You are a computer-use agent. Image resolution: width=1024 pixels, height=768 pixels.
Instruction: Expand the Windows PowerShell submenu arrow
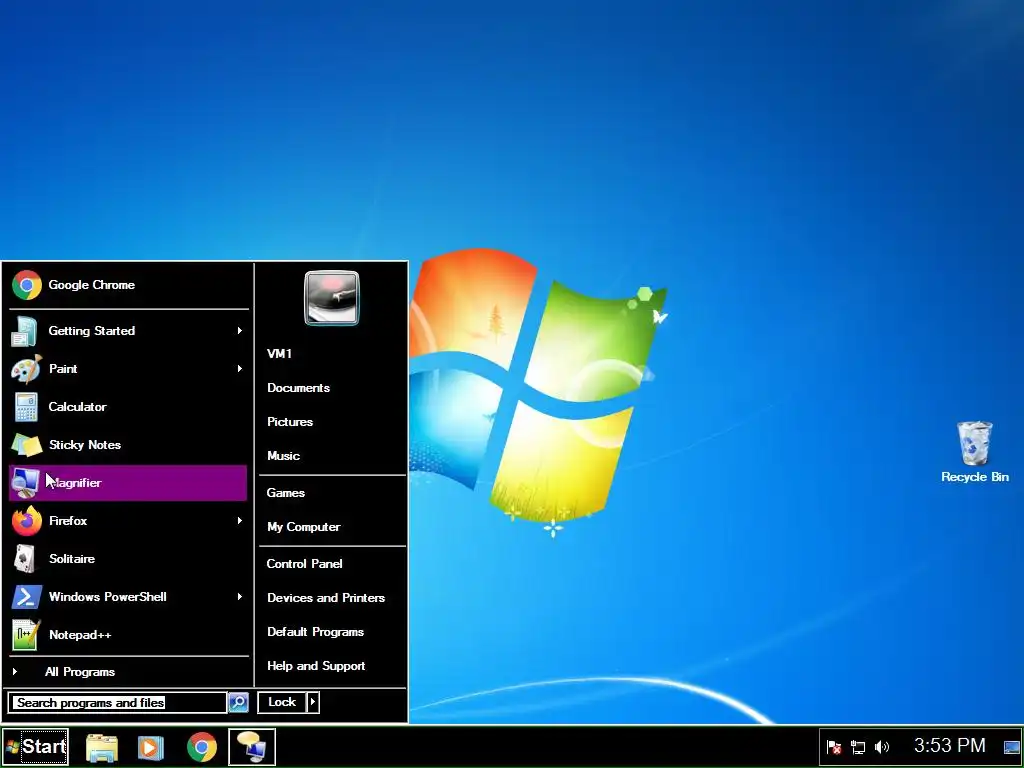point(240,597)
